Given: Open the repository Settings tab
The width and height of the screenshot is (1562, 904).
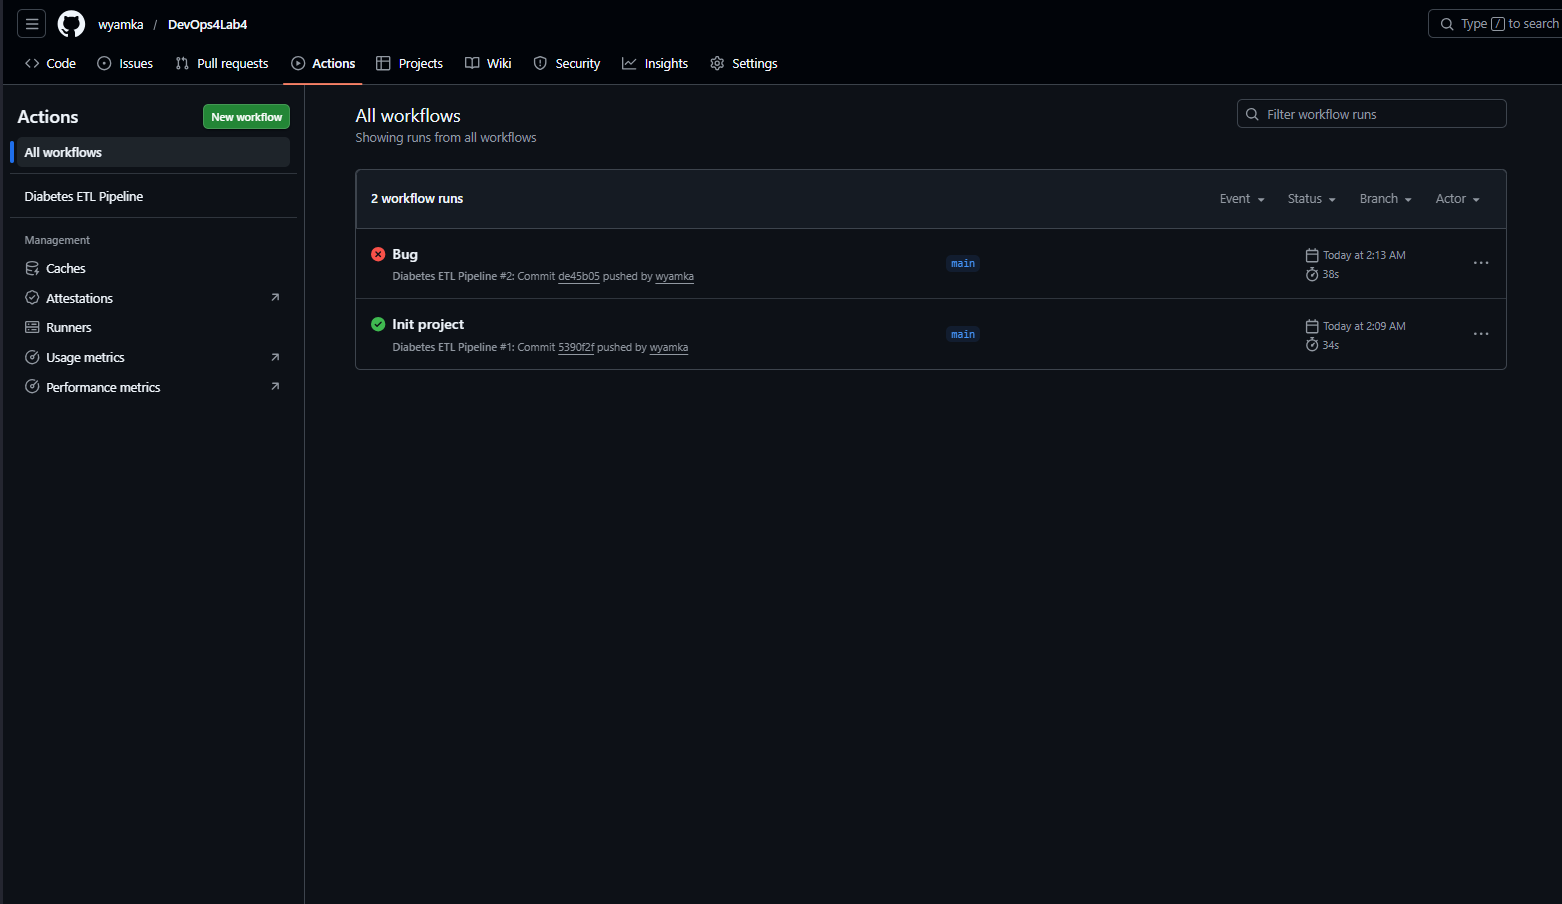Looking at the screenshot, I should (744, 63).
